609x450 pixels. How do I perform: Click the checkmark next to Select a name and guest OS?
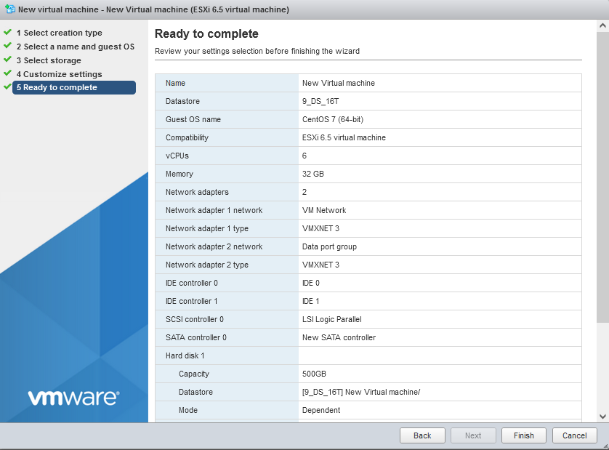tap(8, 46)
